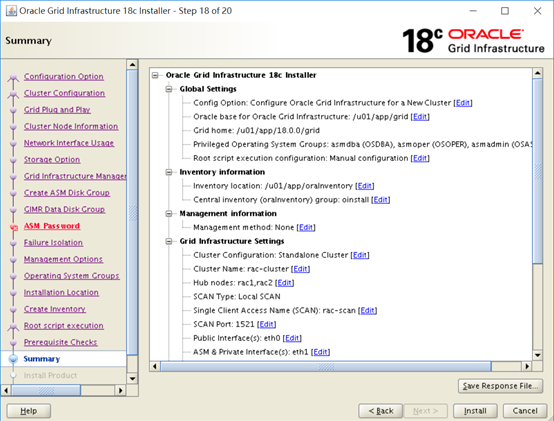
Task: Open Grid Plug and Play step
Action: click(57, 110)
